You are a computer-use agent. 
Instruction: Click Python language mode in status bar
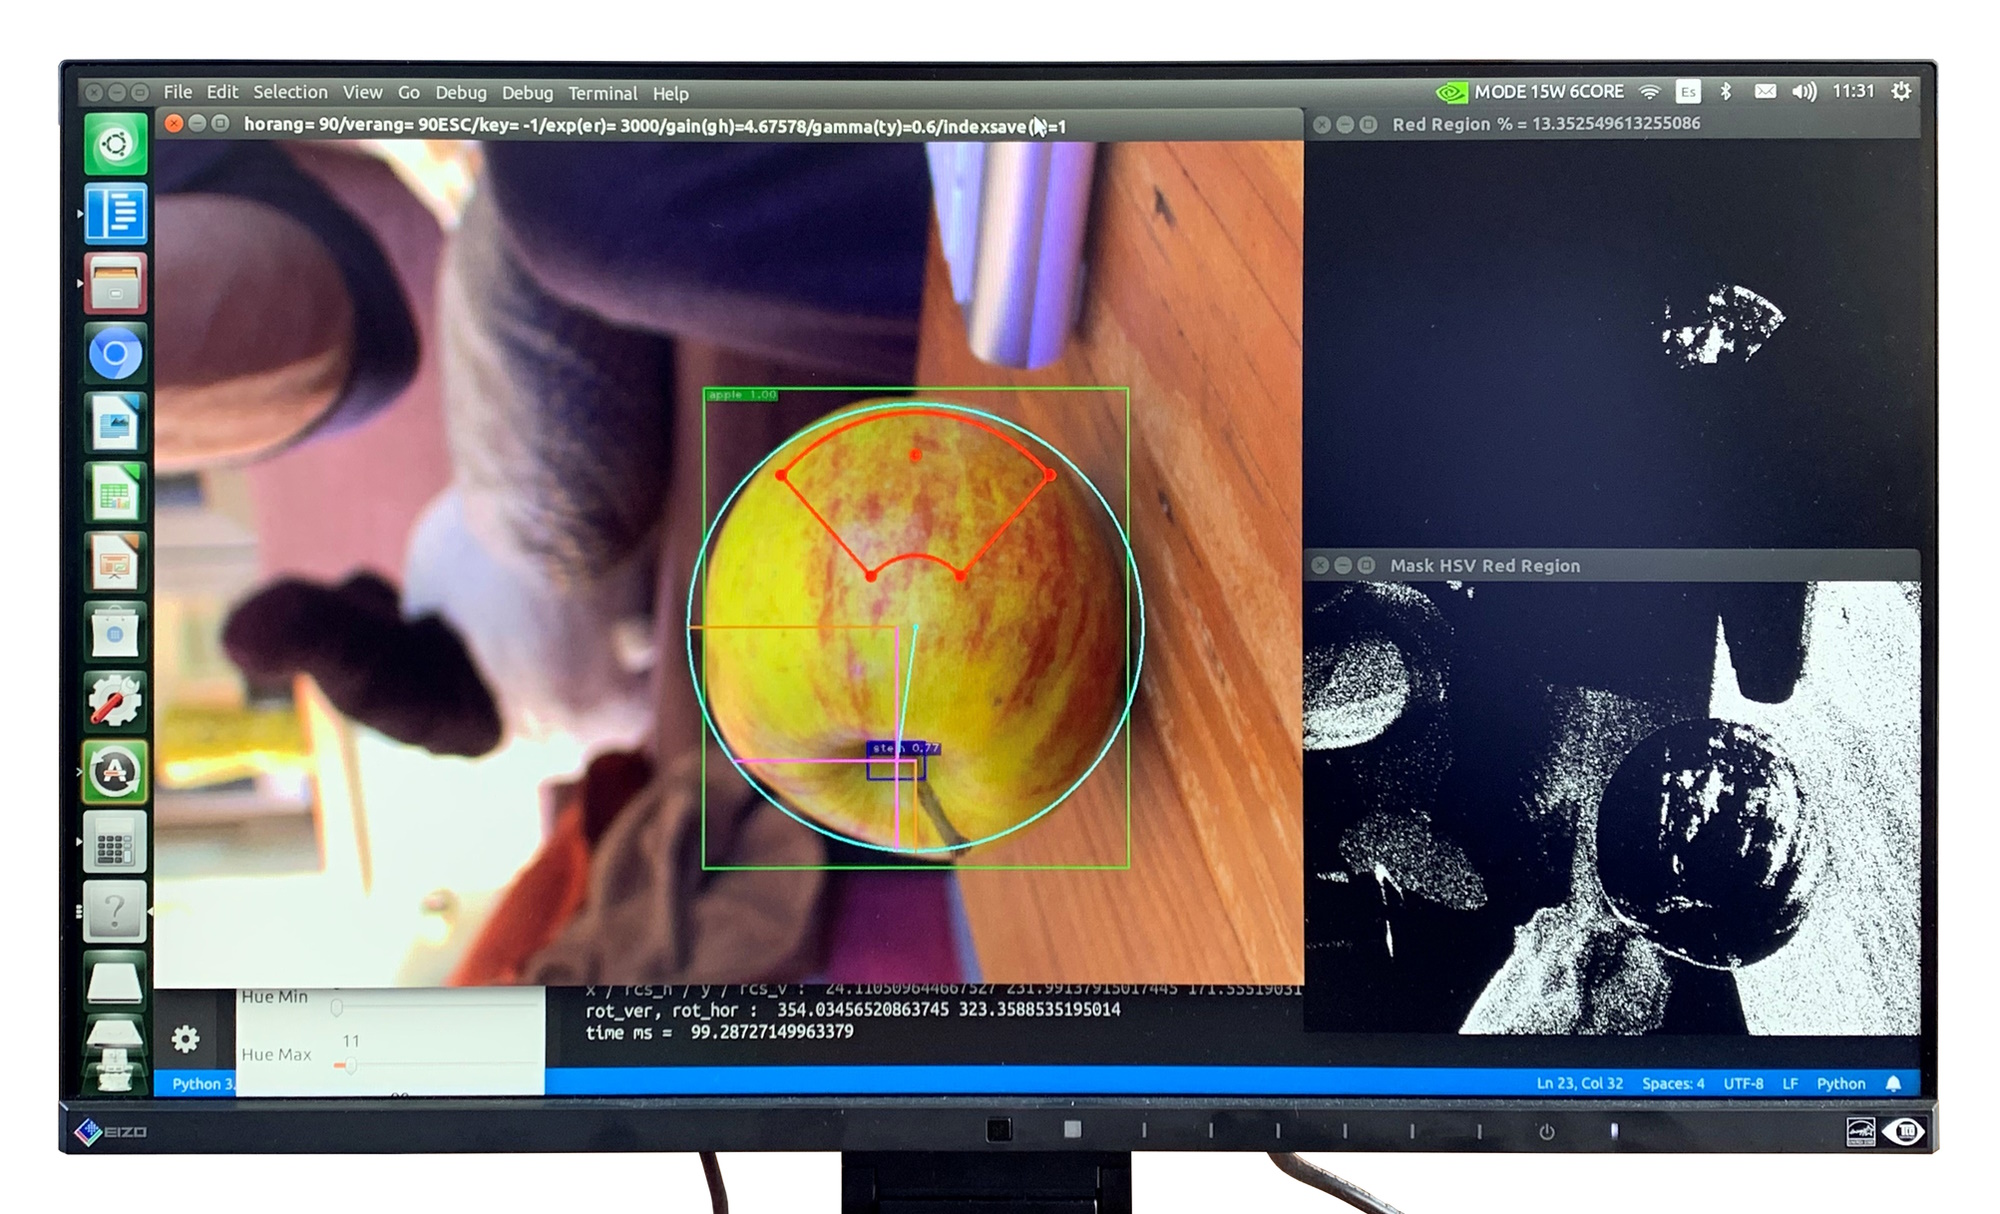pyautogui.click(x=1840, y=1083)
